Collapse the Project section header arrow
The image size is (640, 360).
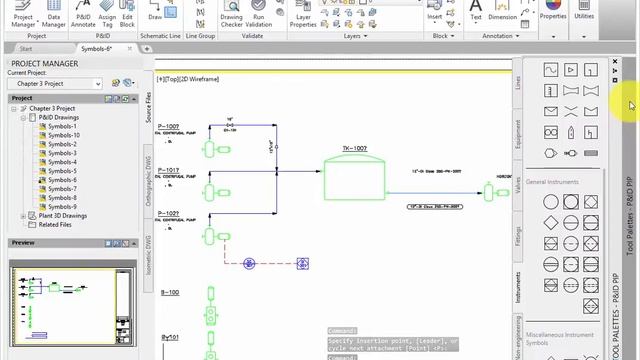(x=134, y=99)
